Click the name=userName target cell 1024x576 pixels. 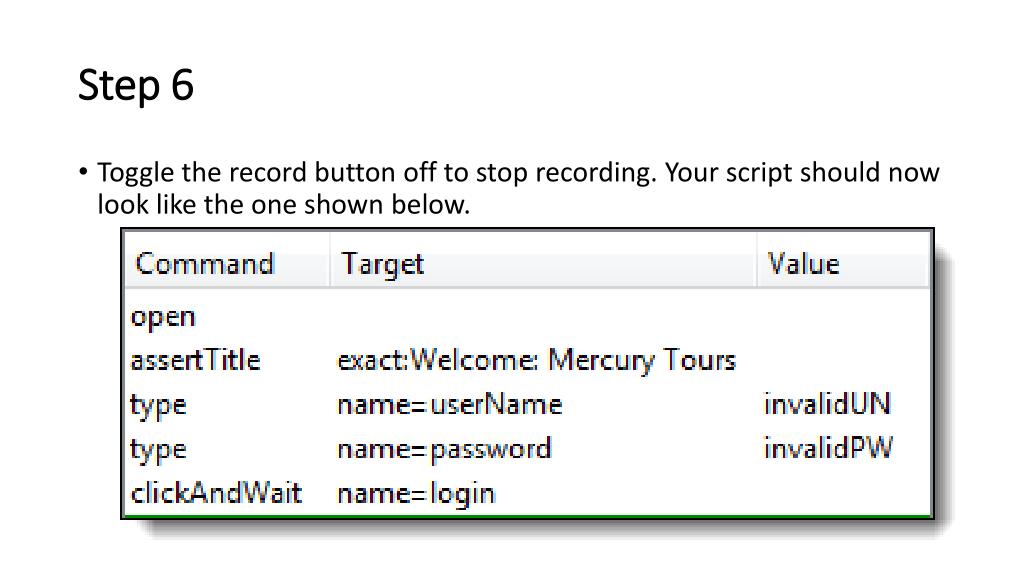[x=449, y=405]
